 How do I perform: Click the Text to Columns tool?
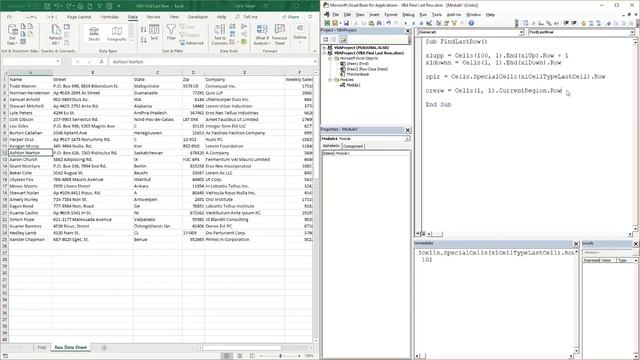pyautogui.click(x=219, y=34)
